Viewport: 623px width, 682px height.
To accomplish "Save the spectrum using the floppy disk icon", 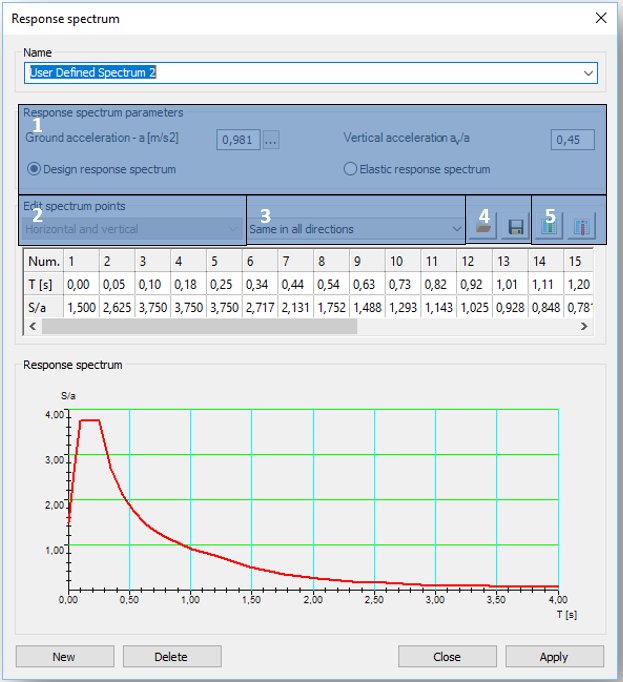I will pos(516,227).
